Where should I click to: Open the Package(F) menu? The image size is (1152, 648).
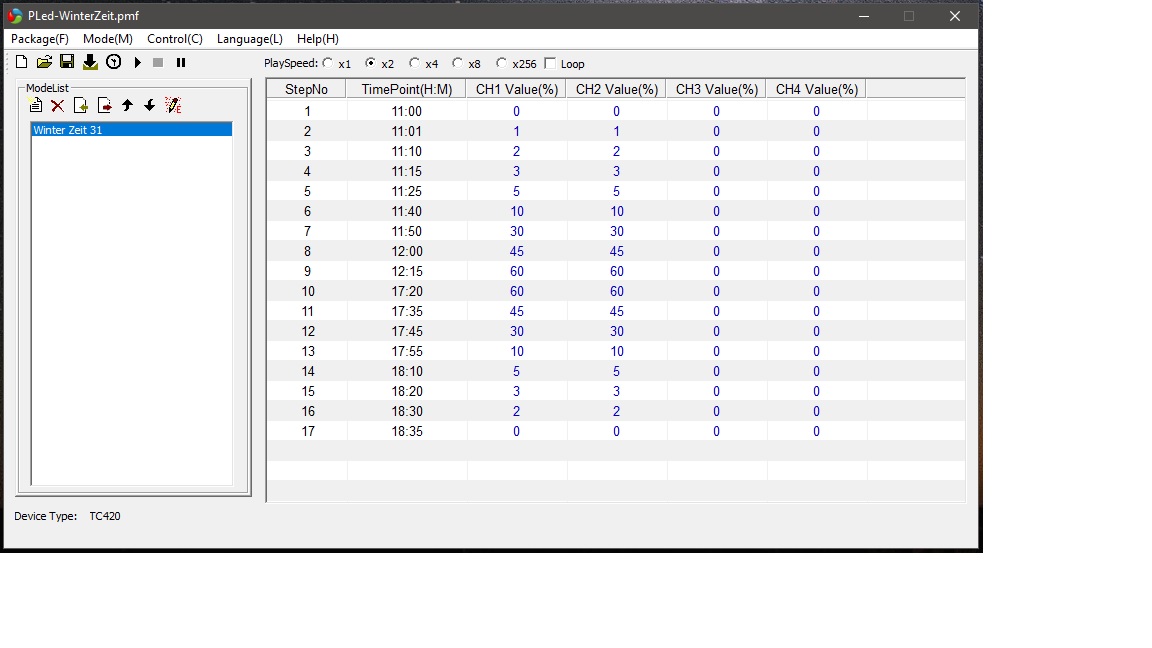click(40, 39)
